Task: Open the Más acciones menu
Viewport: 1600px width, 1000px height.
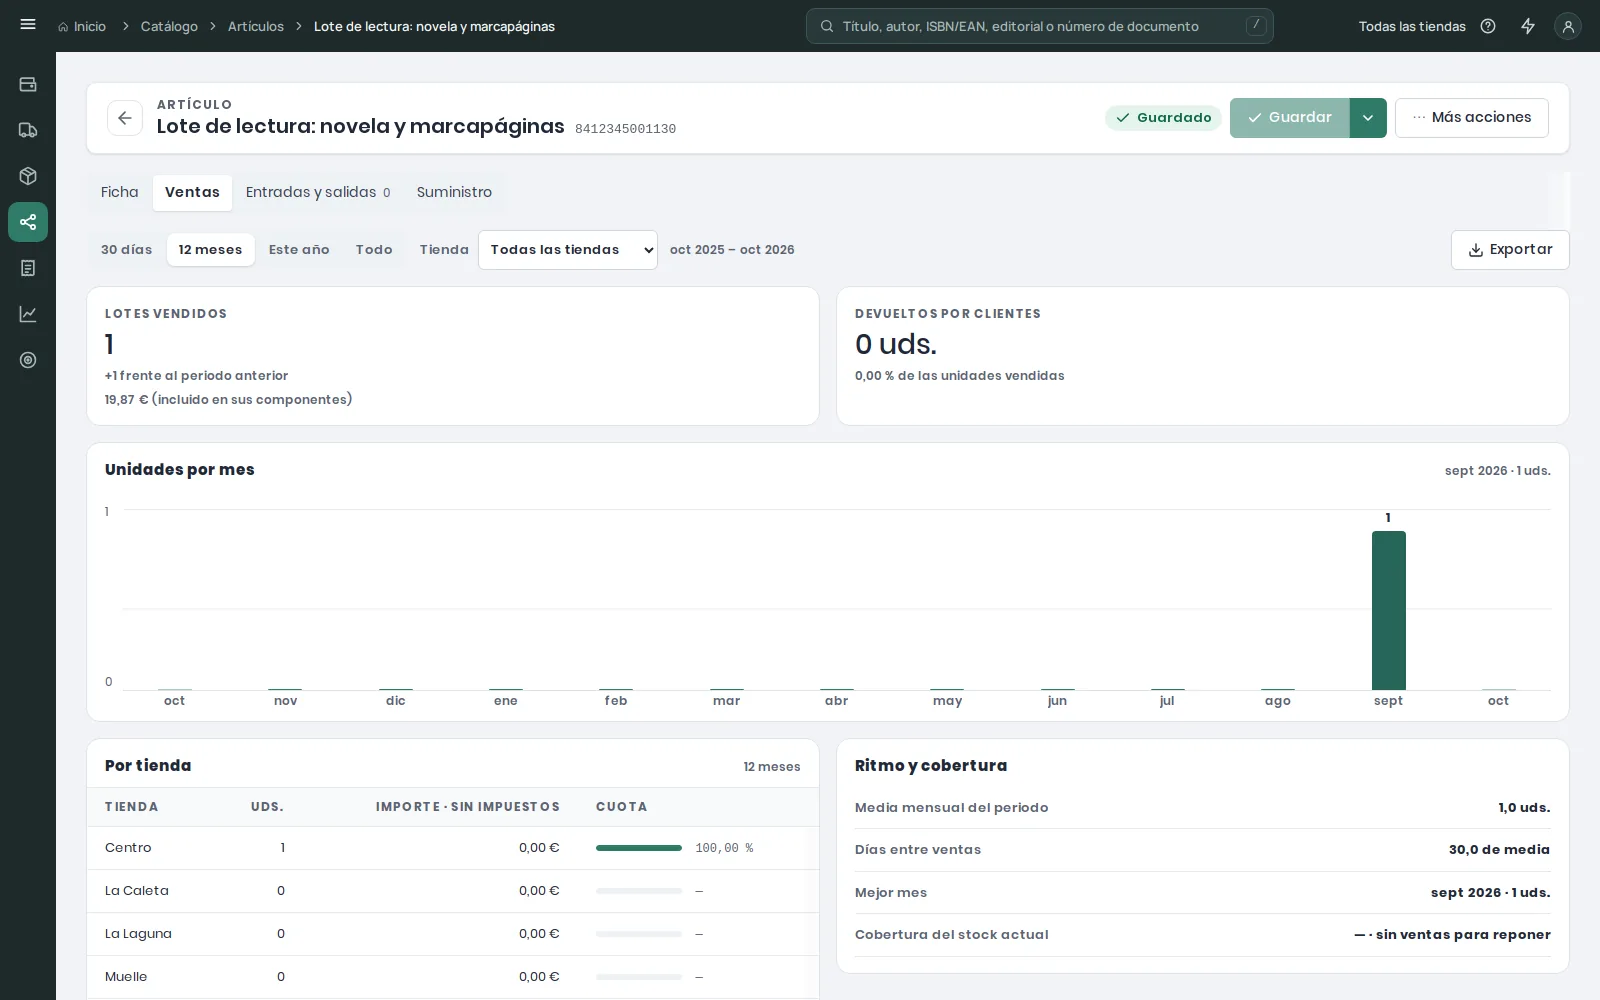Action: [1472, 118]
